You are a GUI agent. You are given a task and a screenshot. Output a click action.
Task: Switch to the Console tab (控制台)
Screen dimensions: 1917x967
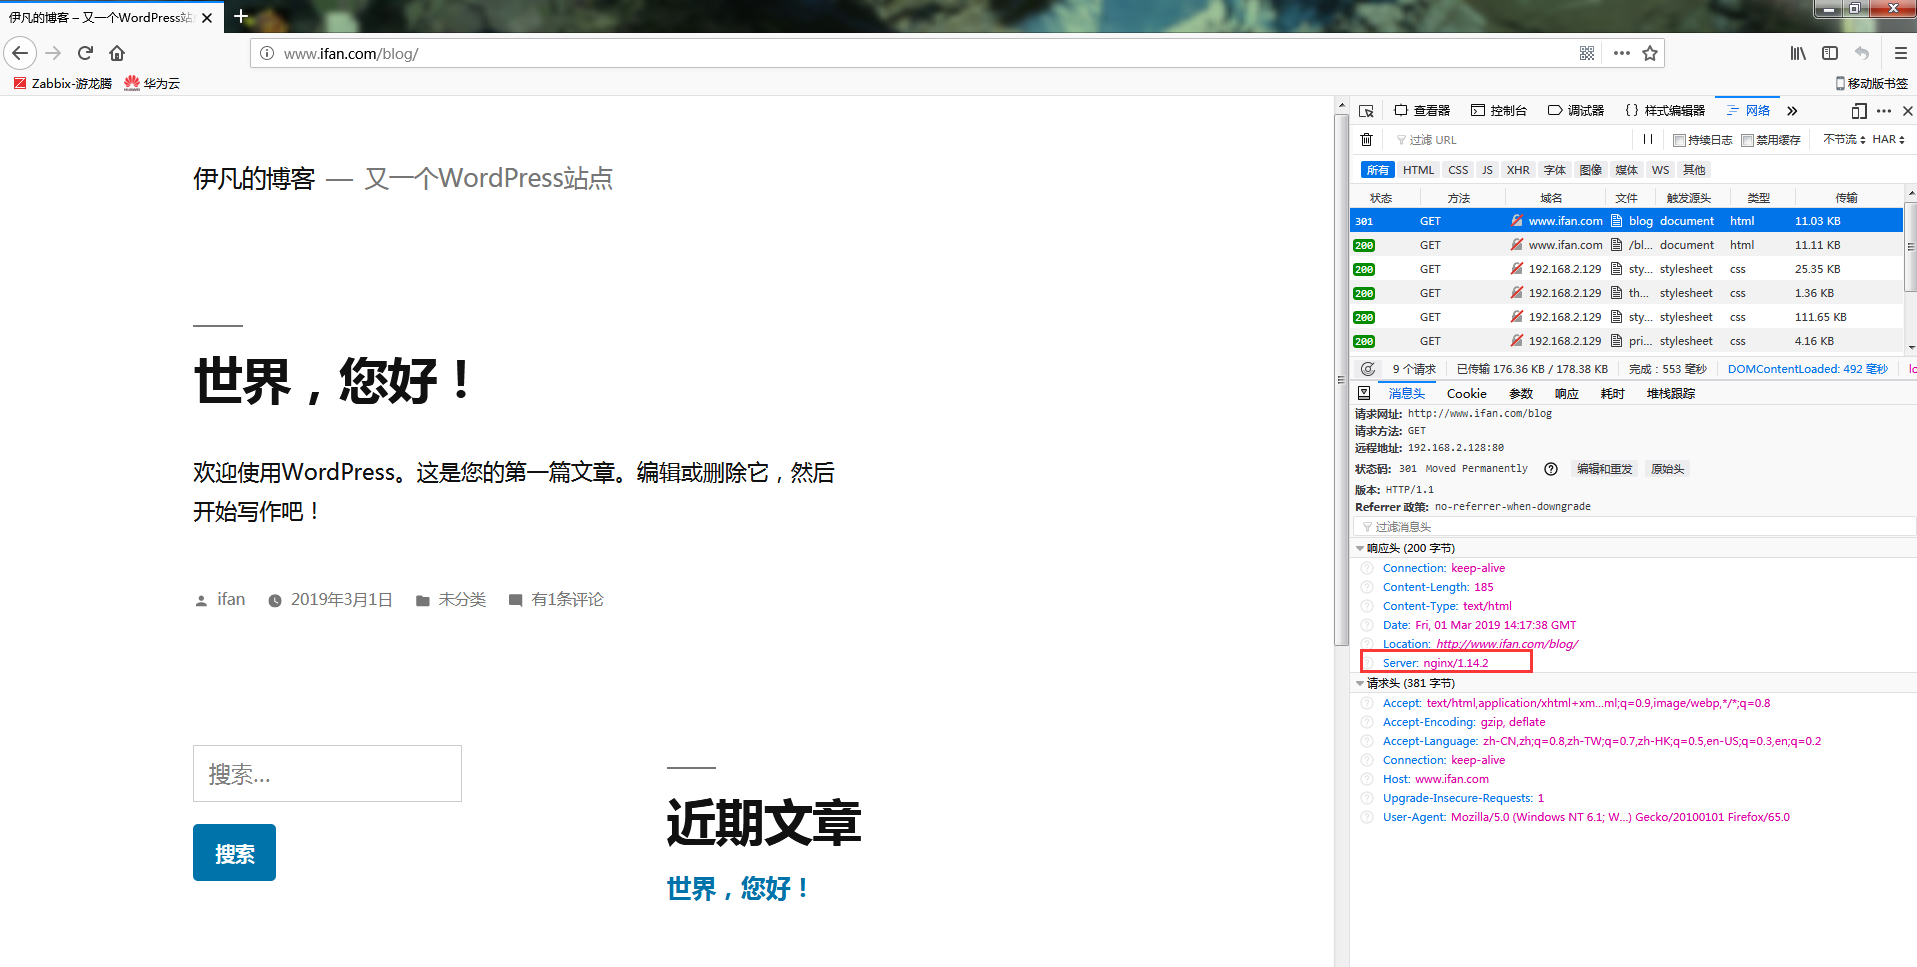1499,111
